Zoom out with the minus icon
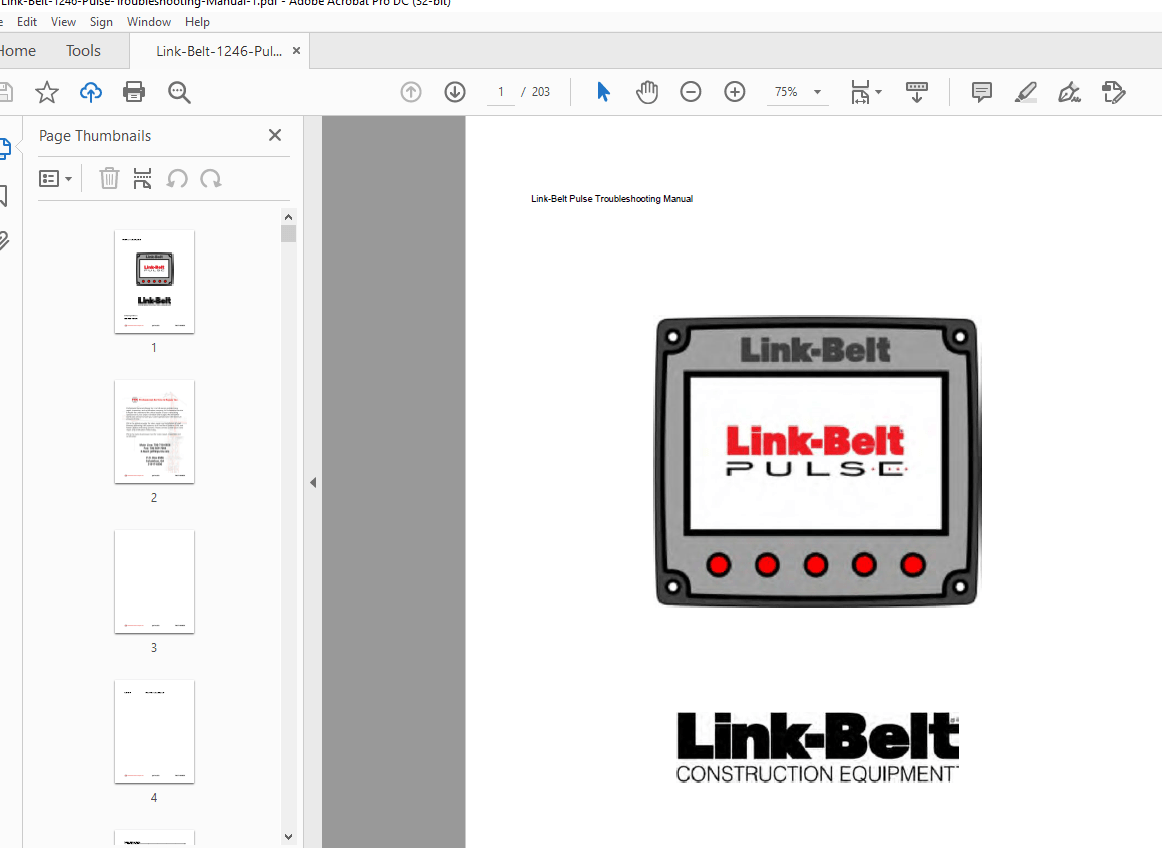 tap(691, 92)
